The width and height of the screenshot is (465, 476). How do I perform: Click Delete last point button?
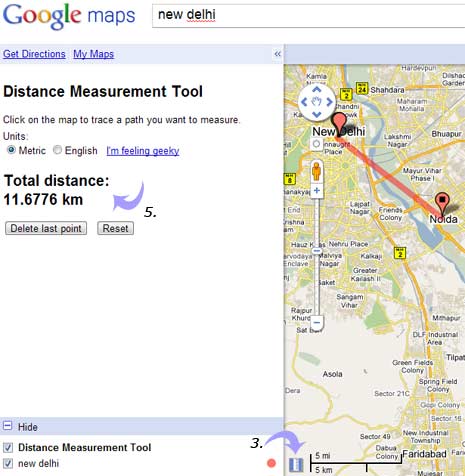point(46,228)
